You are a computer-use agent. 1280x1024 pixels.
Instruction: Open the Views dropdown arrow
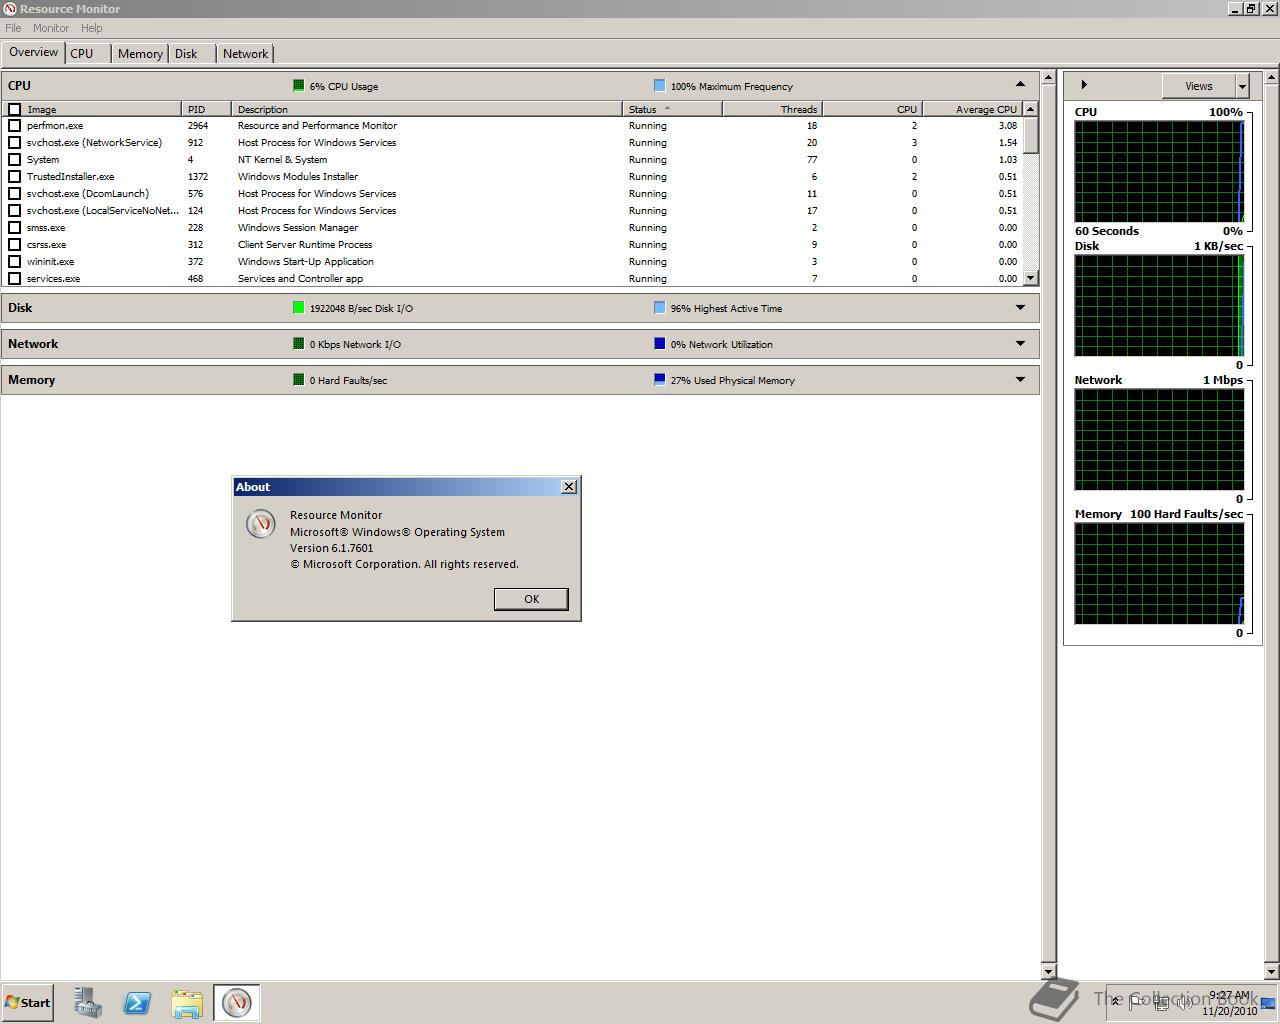point(1242,86)
